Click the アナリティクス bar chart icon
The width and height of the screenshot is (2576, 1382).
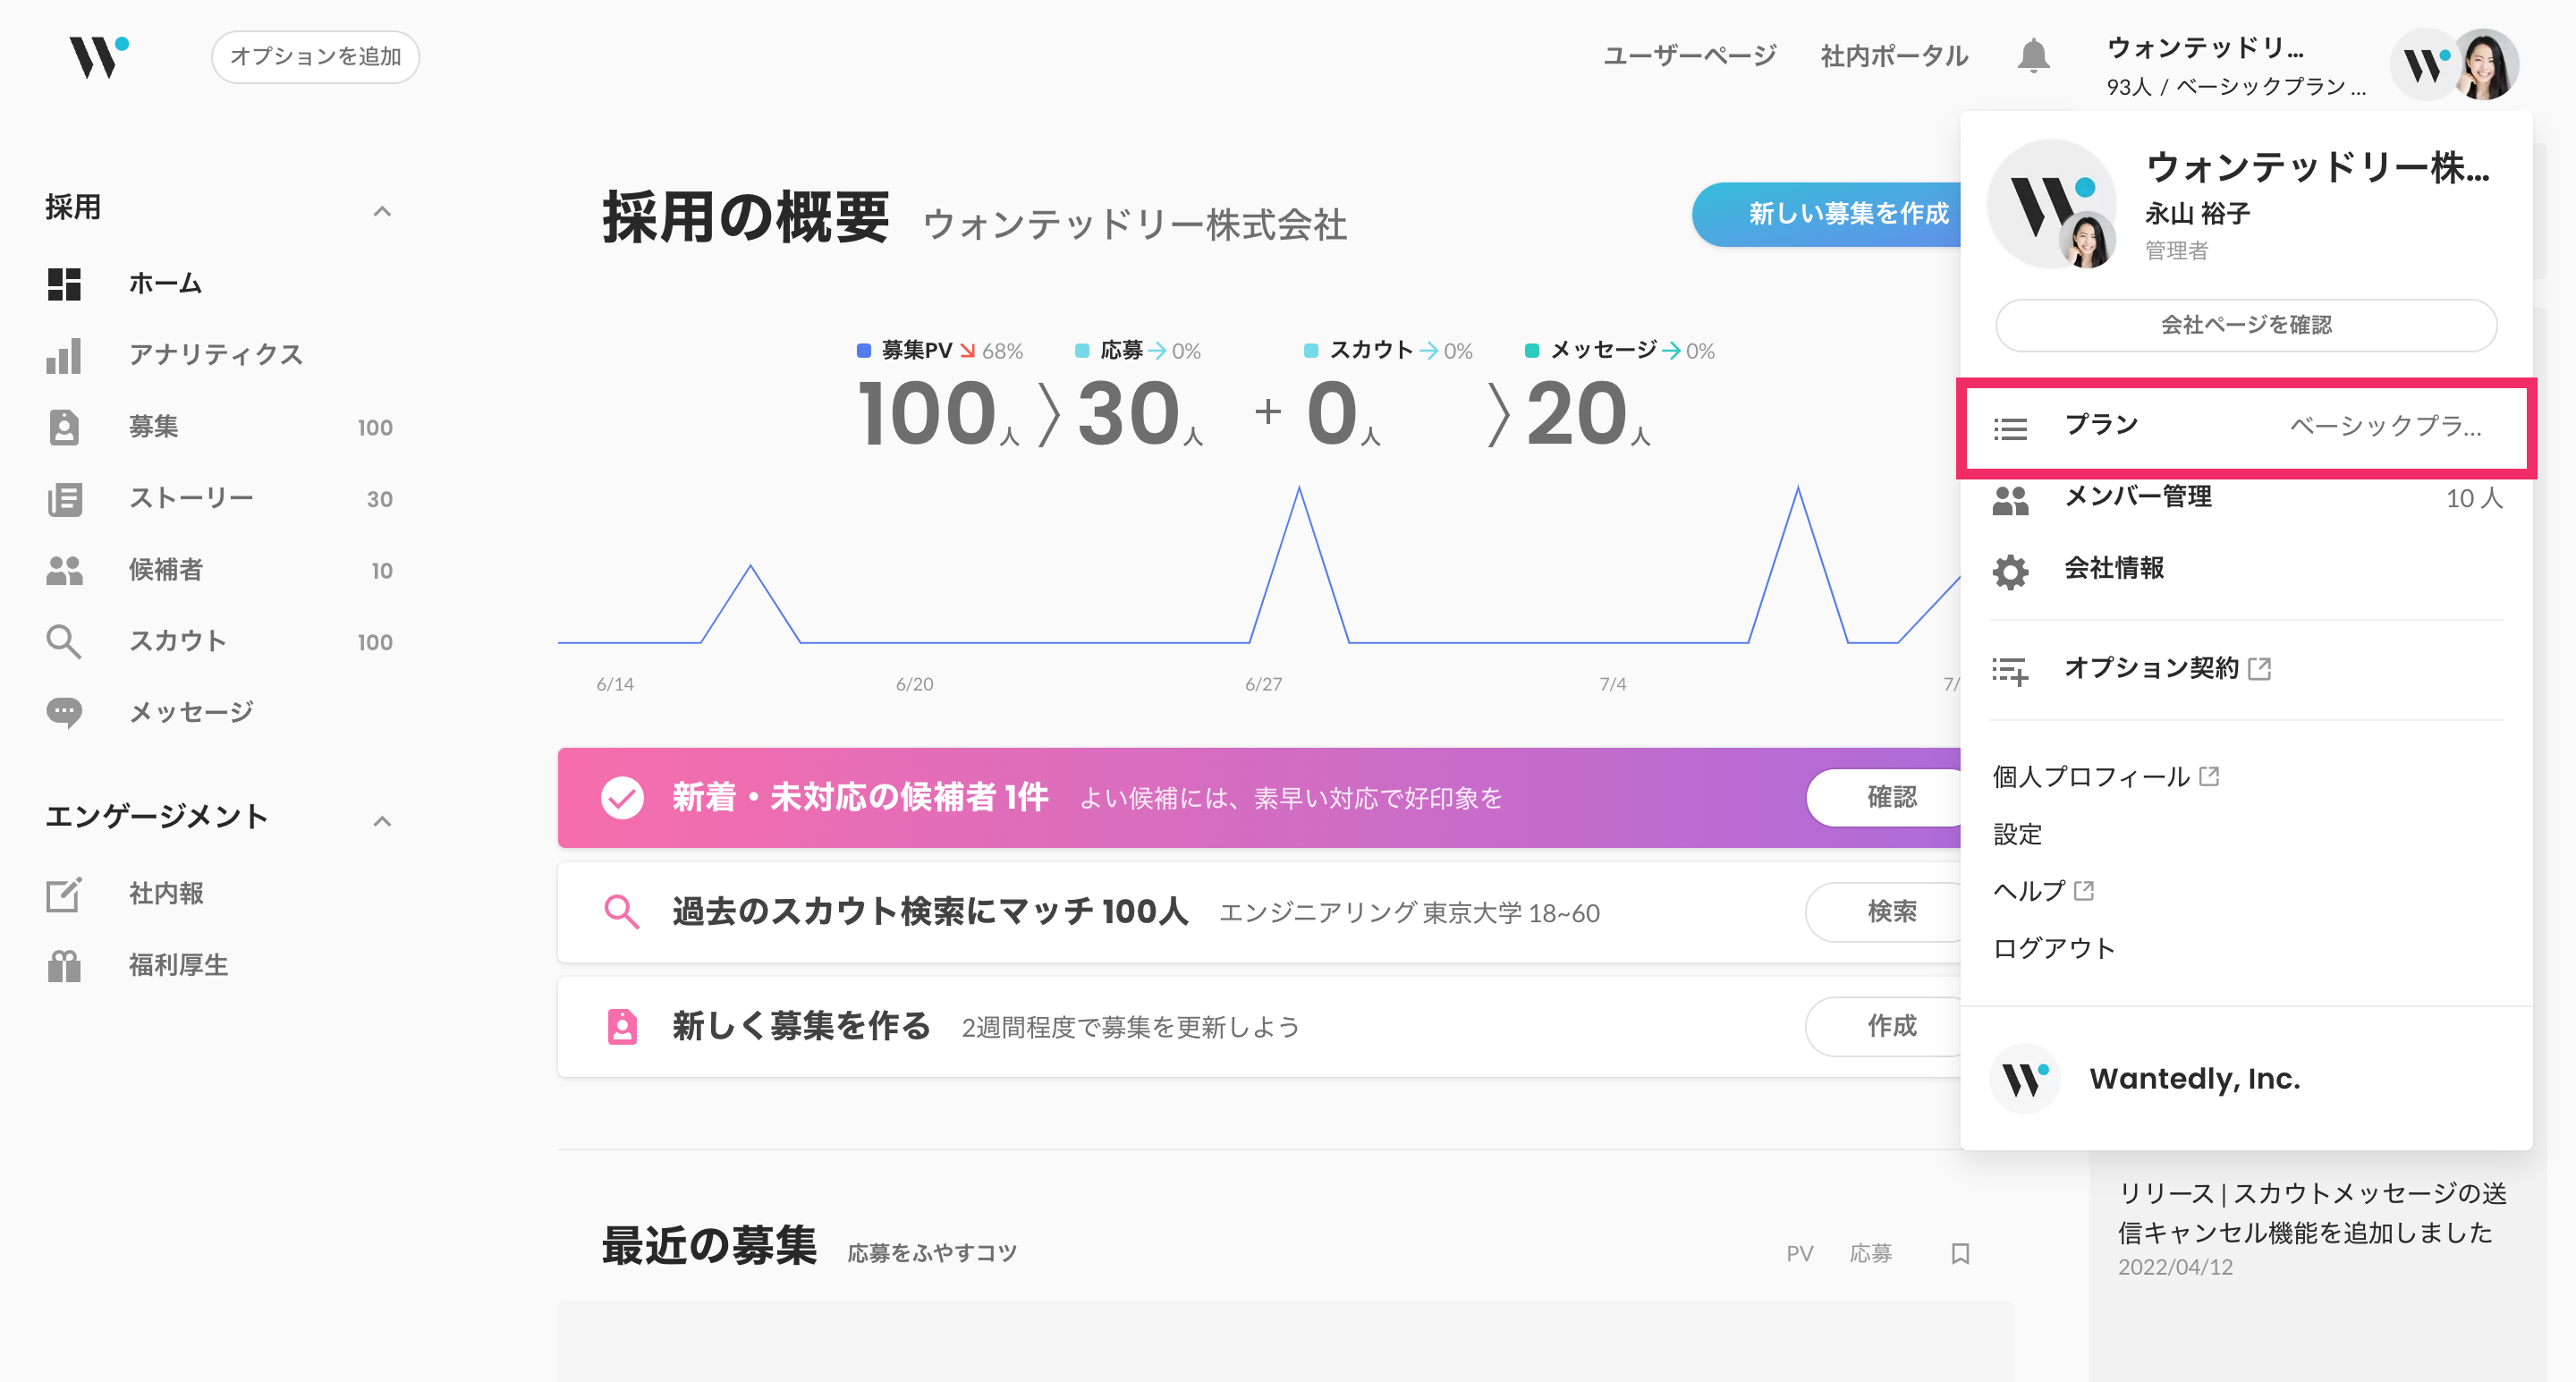coord(64,355)
